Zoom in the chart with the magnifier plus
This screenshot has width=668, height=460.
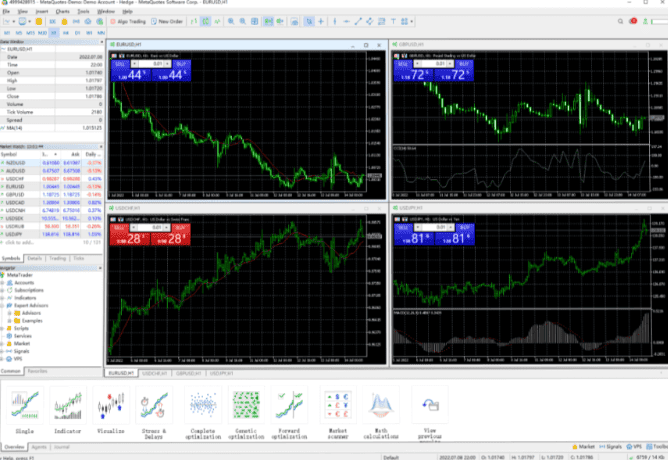pyautogui.click(x=231, y=21)
